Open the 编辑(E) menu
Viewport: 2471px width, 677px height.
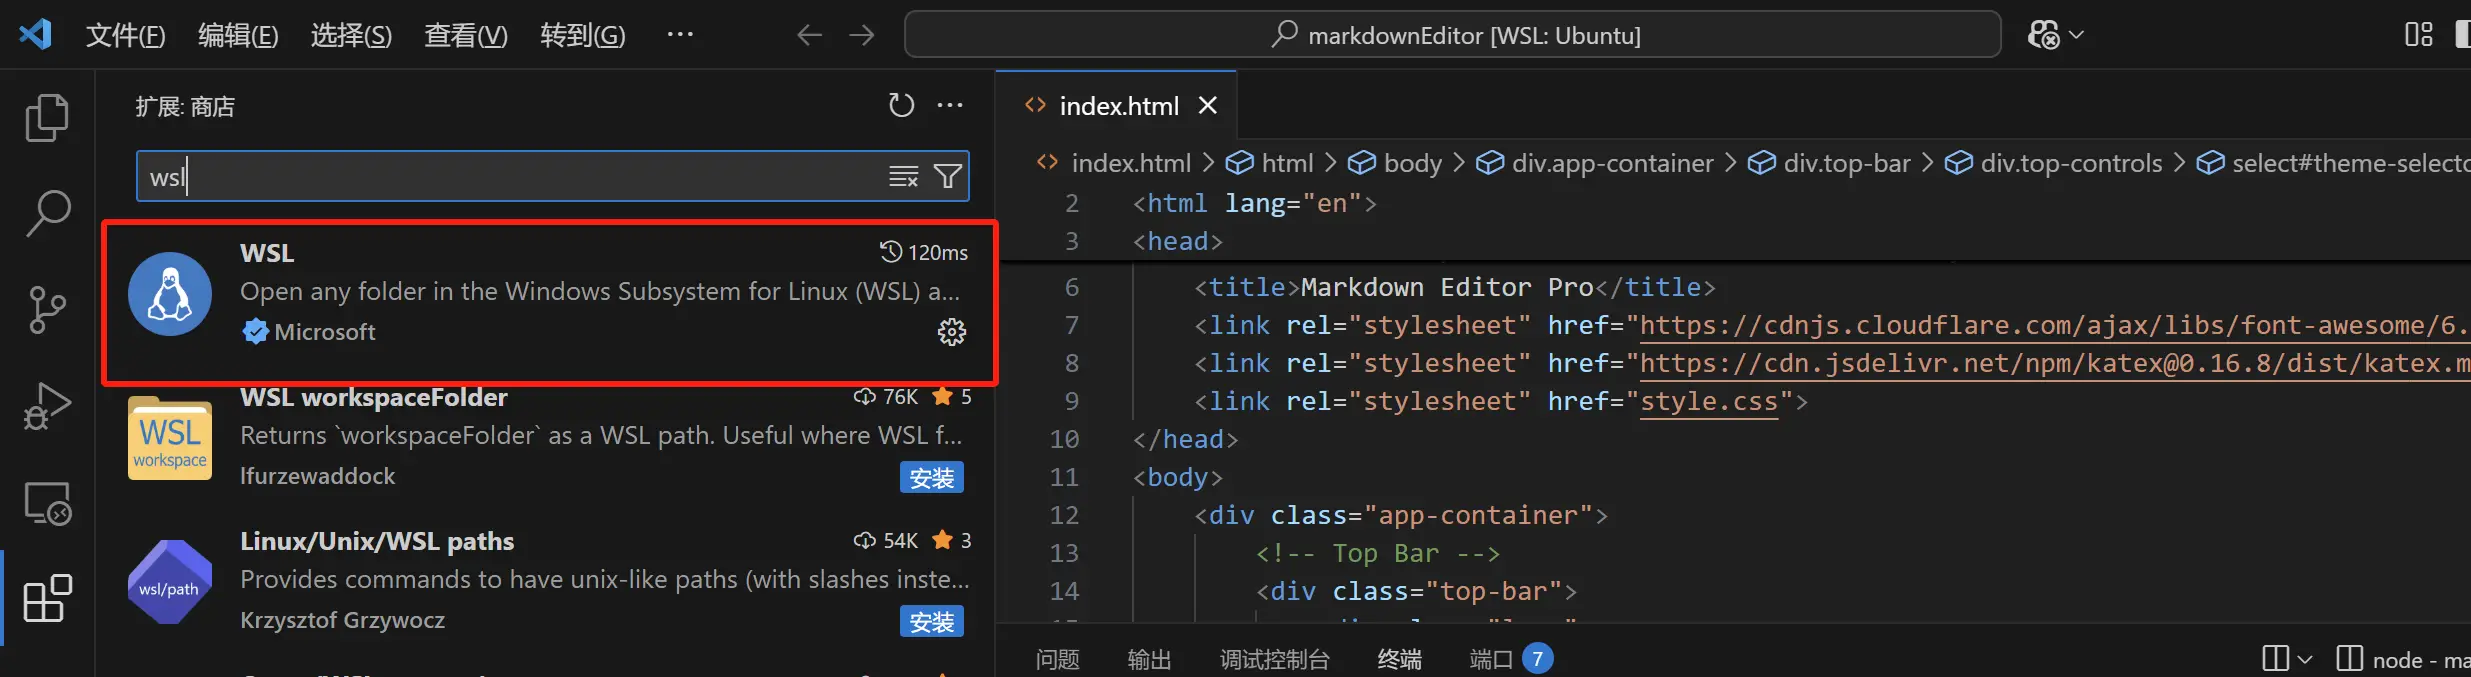pos(238,36)
